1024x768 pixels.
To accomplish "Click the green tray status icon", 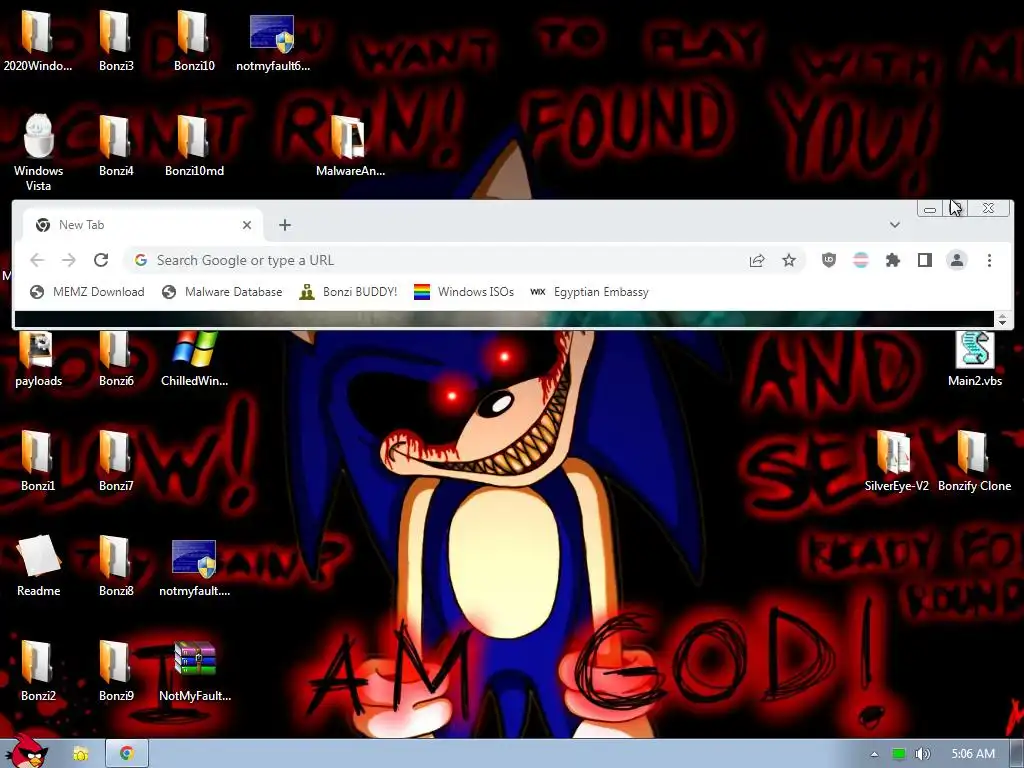I will click(899, 754).
